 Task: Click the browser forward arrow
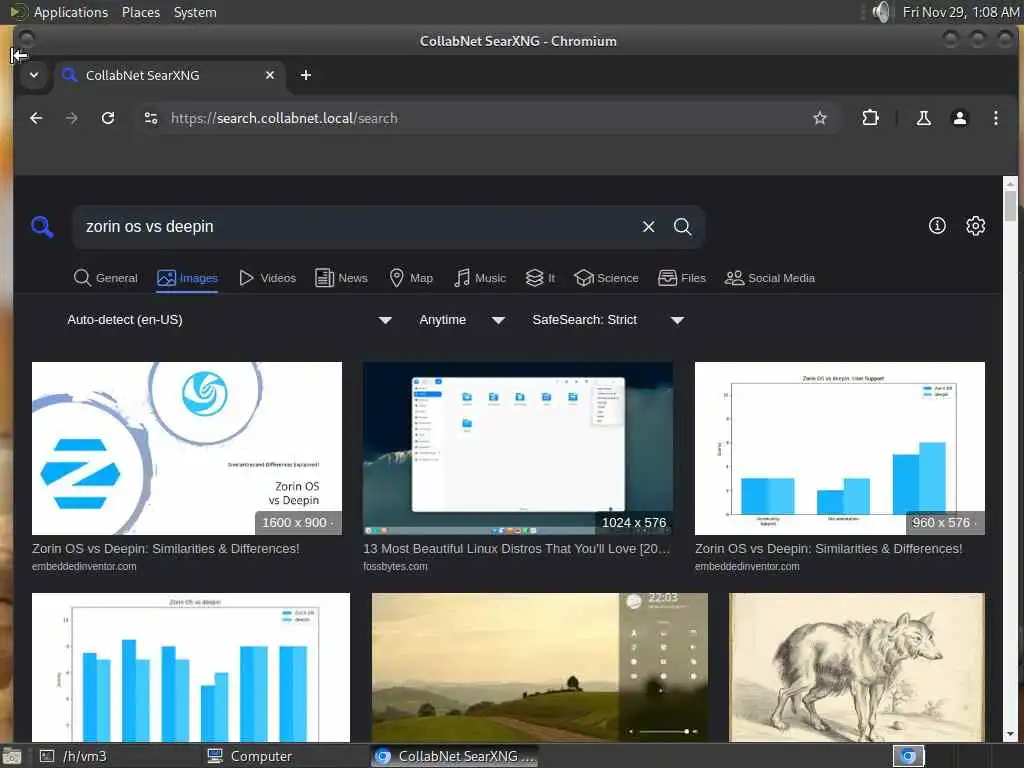coord(72,118)
